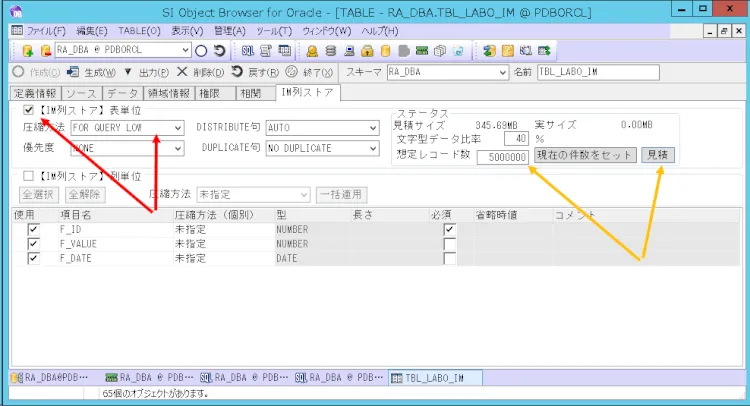Open the script editor icon next to SQL
The height and width of the screenshot is (406, 750).
click(266, 50)
